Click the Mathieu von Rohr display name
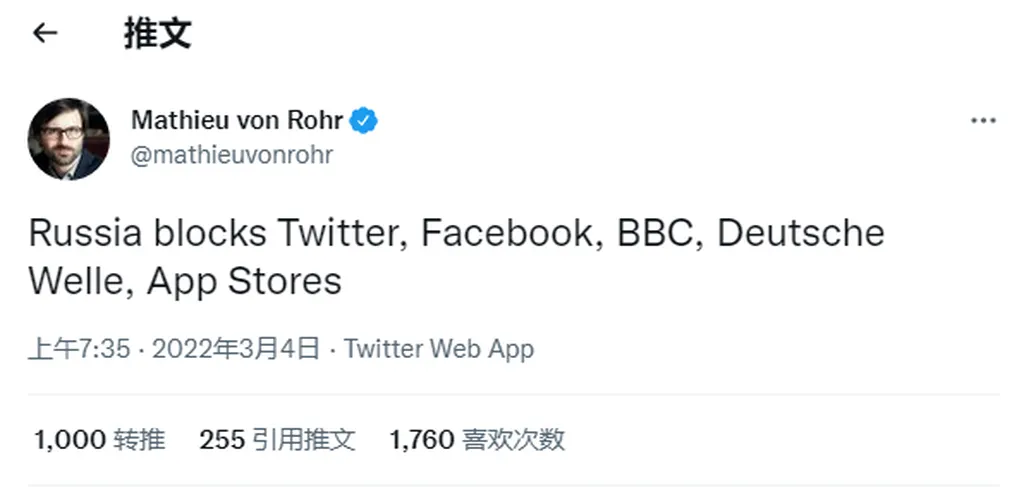The width and height of the screenshot is (1024, 490). click(237, 122)
